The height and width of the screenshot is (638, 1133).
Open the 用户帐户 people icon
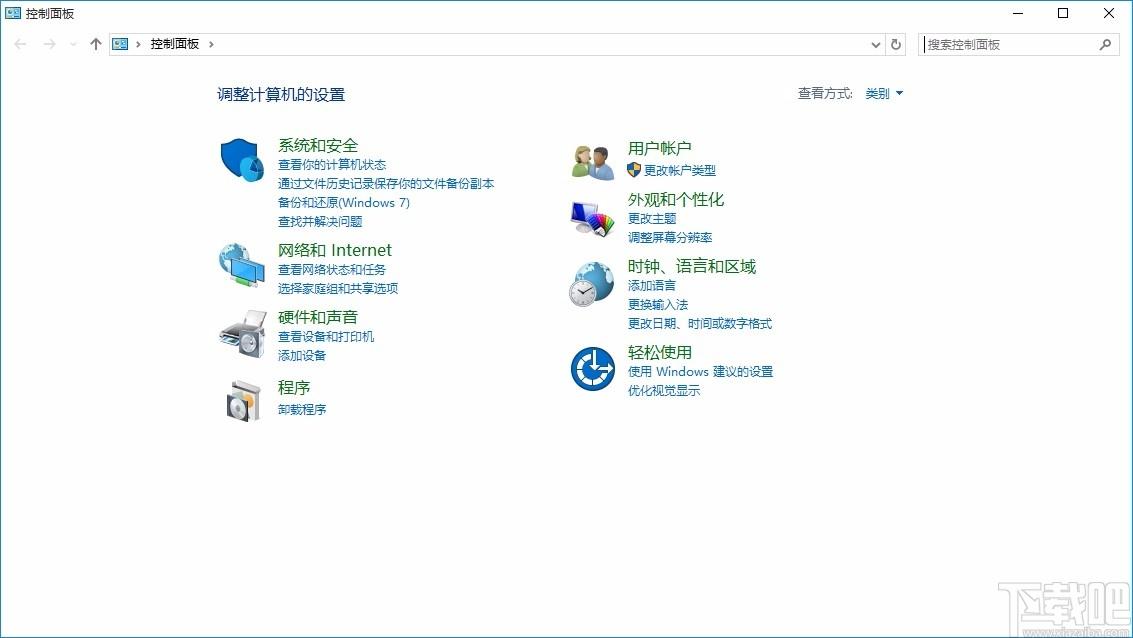pyautogui.click(x=593, y=162)
